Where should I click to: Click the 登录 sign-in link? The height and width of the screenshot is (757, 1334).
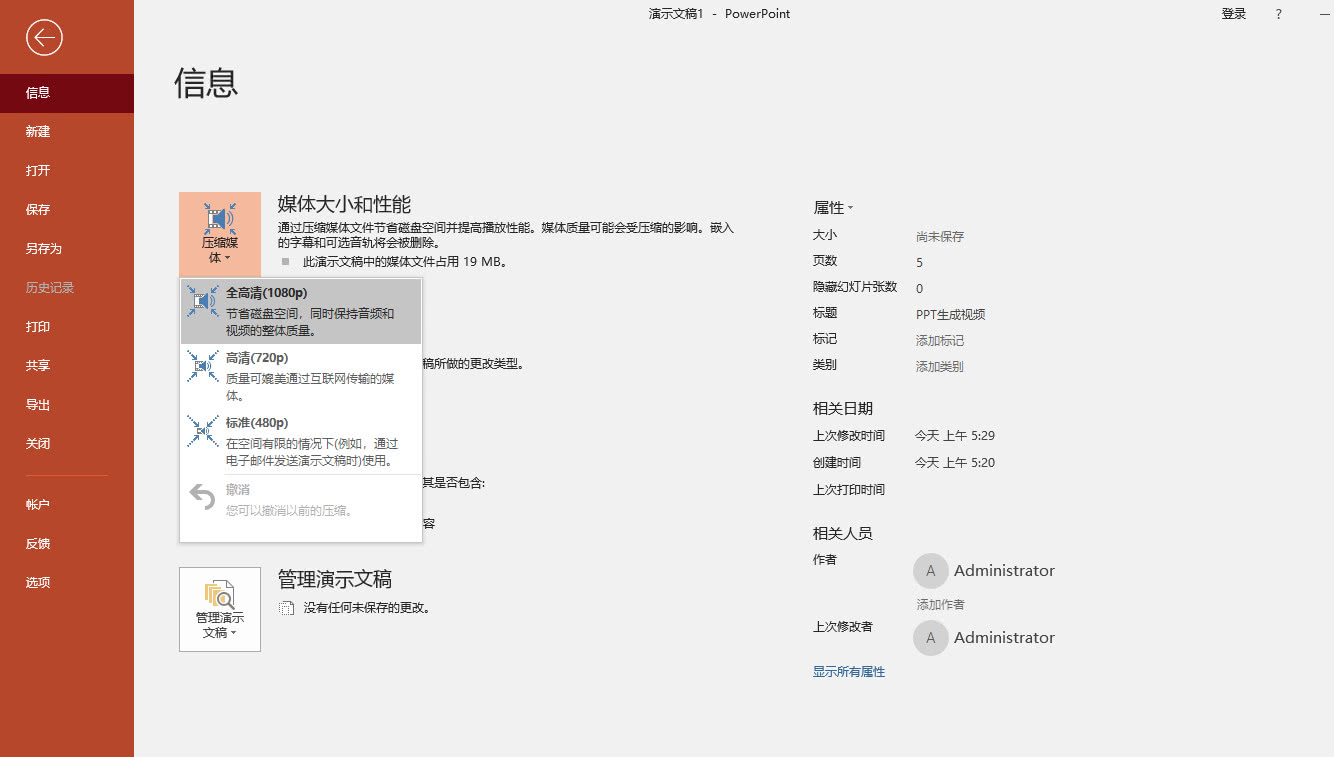coord(1234,14)
